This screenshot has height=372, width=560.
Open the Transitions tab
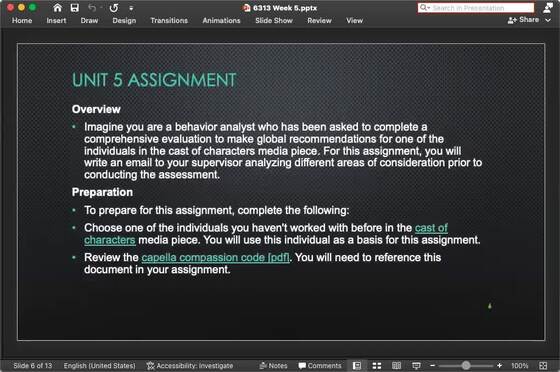click(x=169, y=21)
